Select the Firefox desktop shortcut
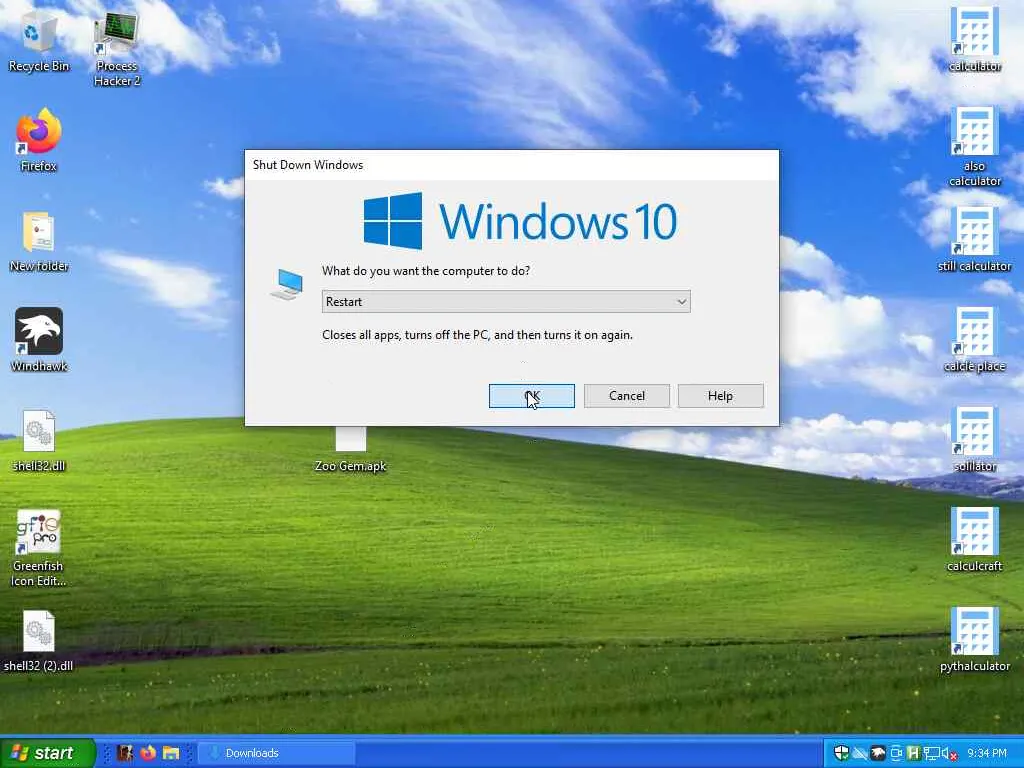Image resolution: width=1024 pixels, height=768 pixels. tap(39, 140)
